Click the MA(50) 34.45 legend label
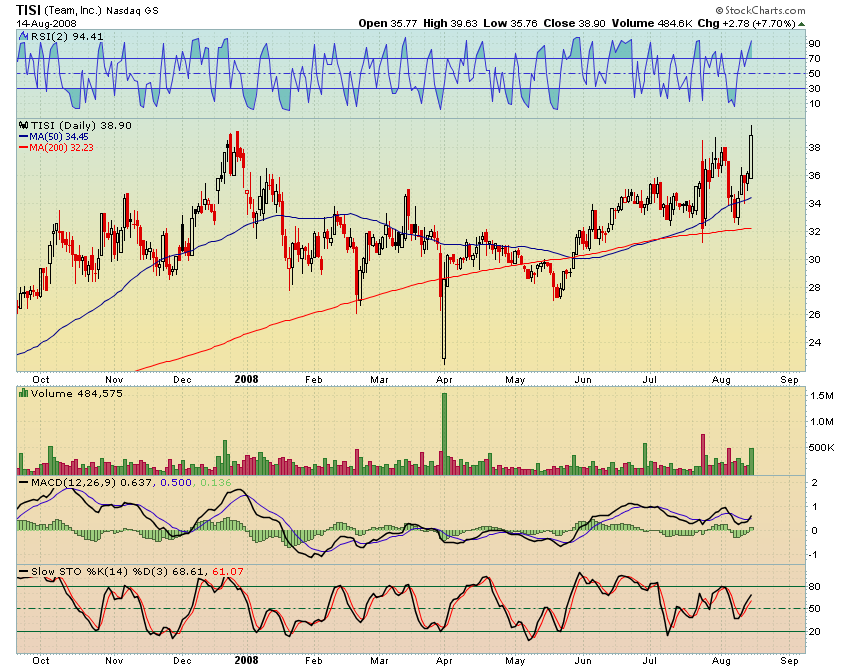The width and height of the screenshot is (850, 668). (x=59, y=137)
